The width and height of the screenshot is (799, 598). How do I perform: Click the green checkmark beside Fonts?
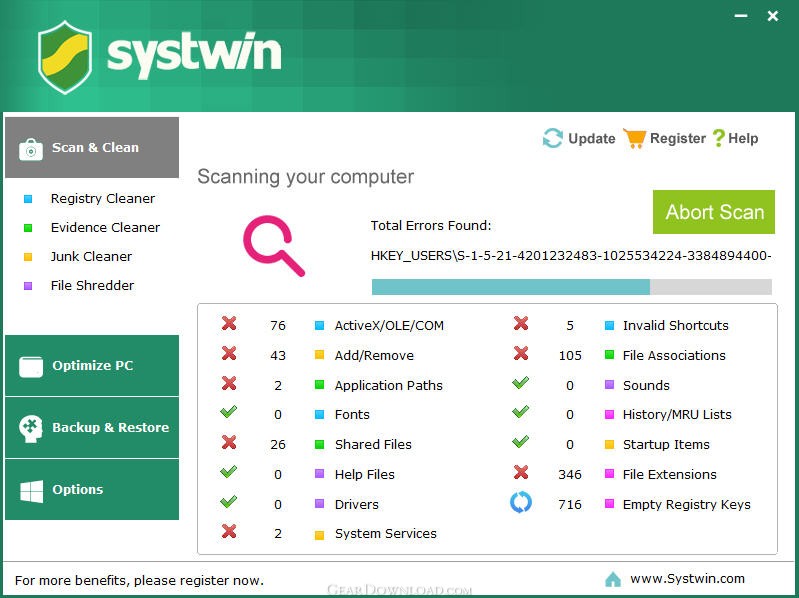(228, 412)
